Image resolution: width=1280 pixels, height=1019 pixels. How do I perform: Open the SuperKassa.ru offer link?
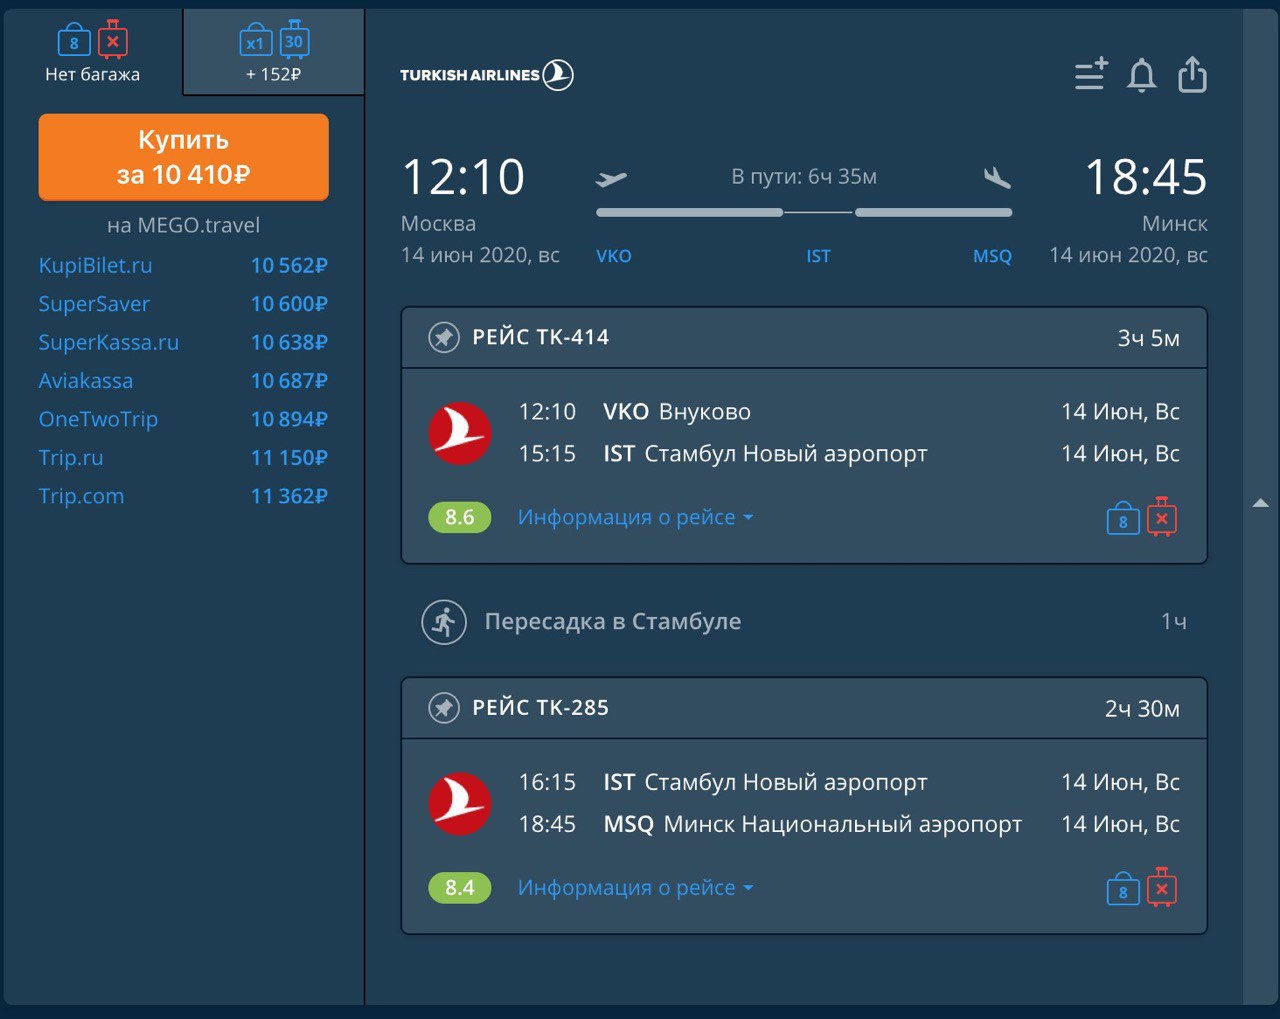click(108, 342)
